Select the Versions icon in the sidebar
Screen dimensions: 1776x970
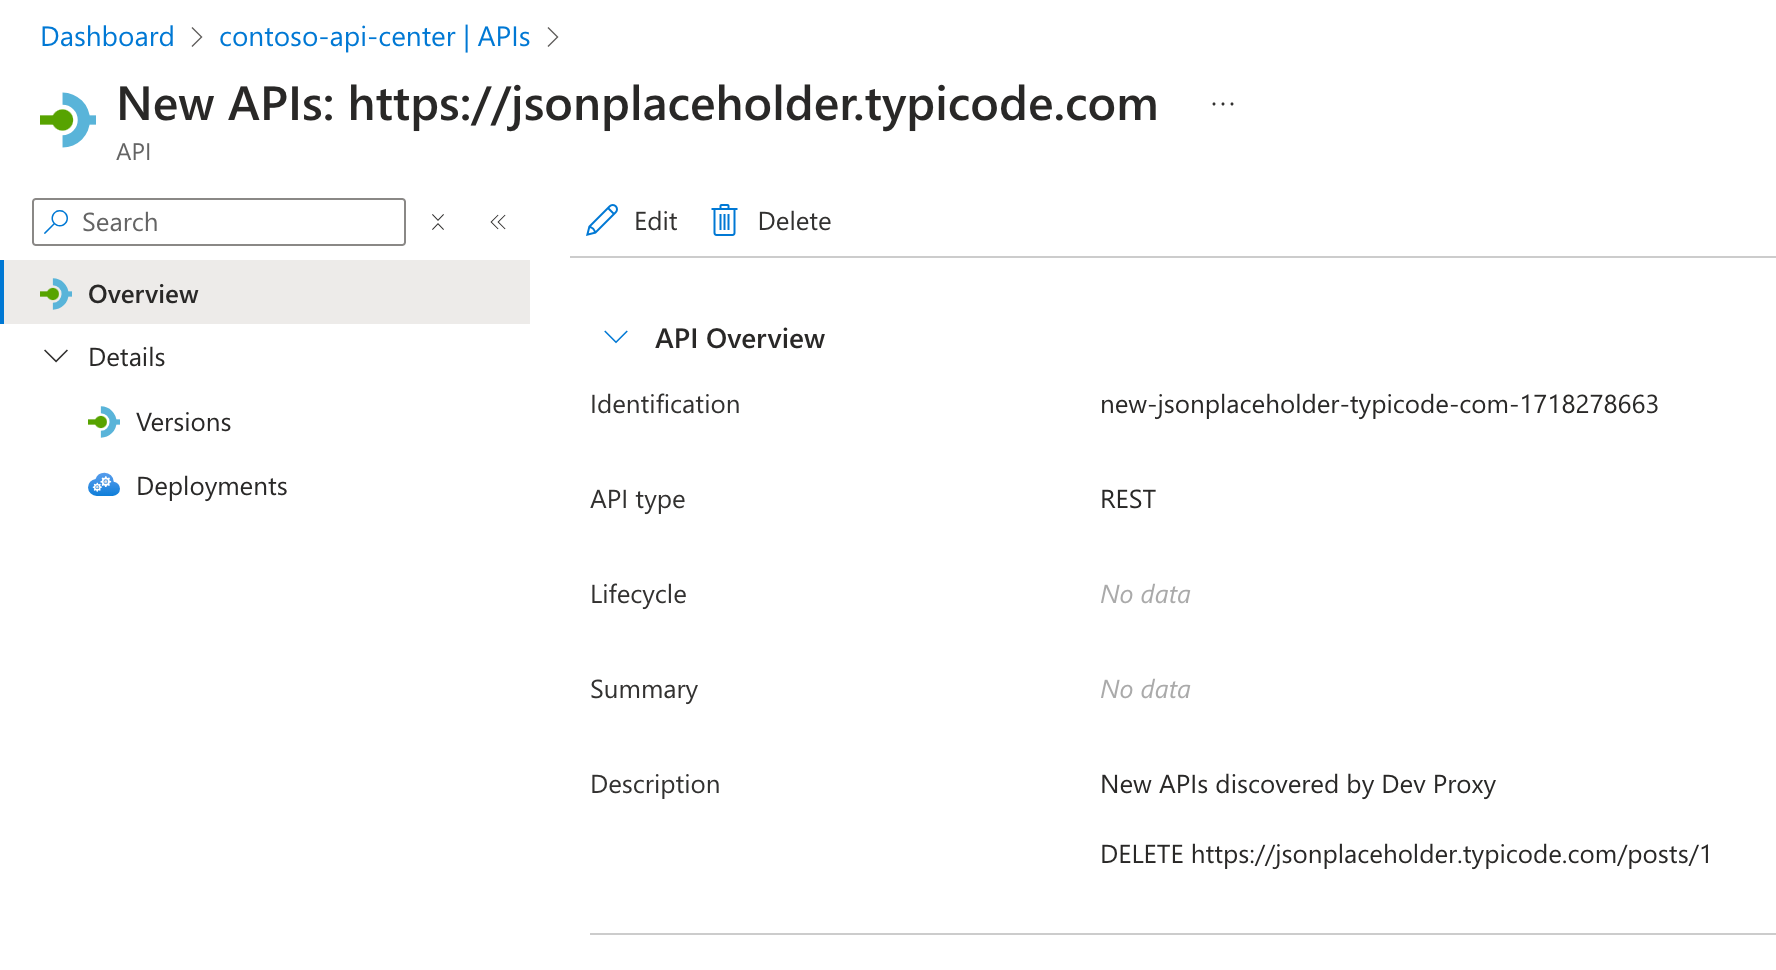click(104, 421)
